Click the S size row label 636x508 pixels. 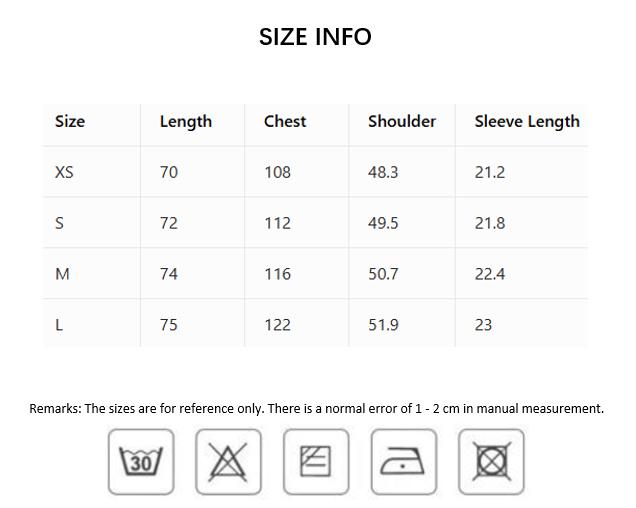coord(59,223)
